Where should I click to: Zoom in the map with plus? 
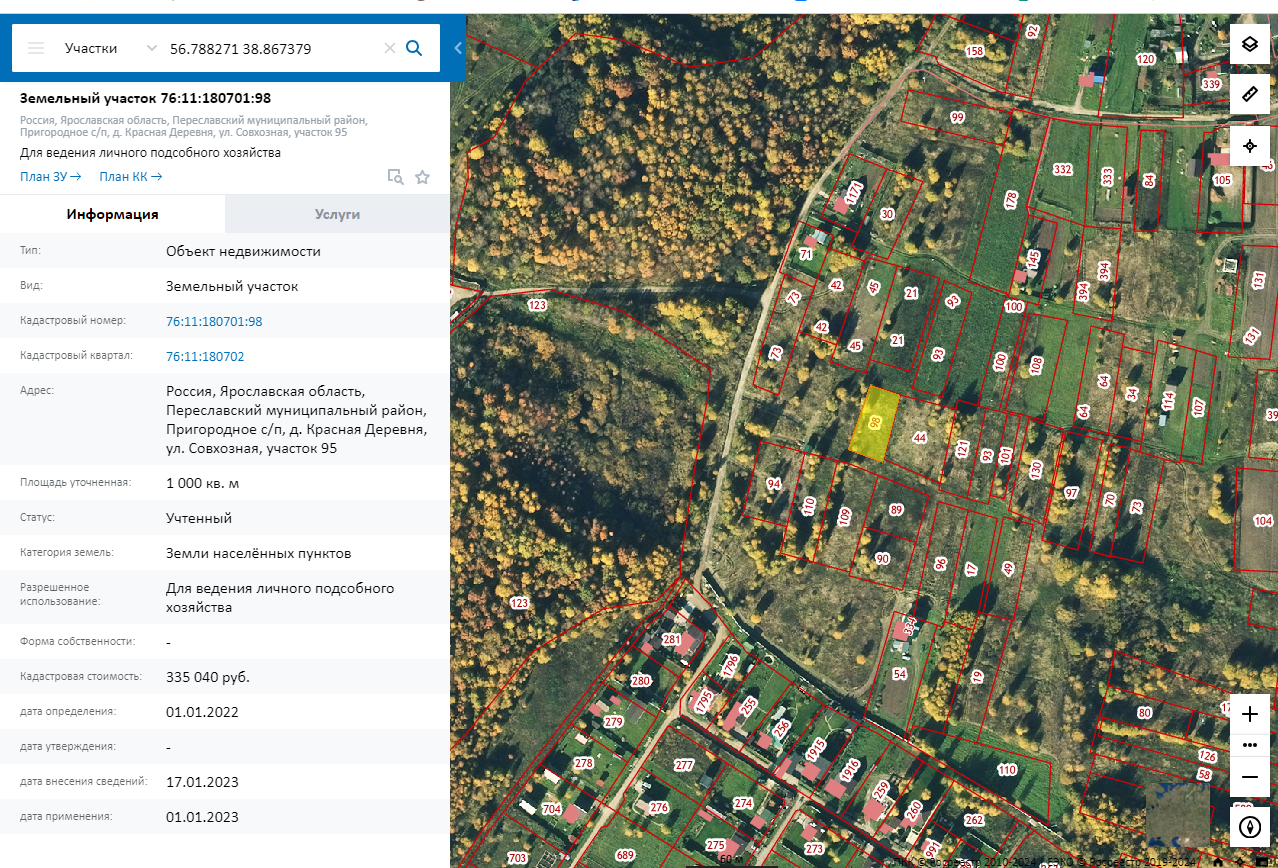point(1249,714)
